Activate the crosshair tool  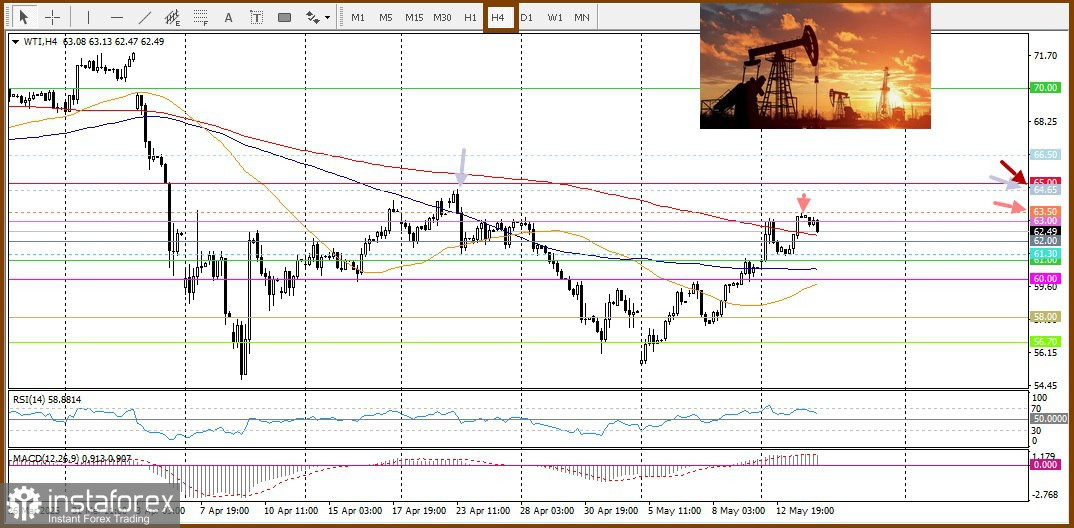click(x=53, y=17)
